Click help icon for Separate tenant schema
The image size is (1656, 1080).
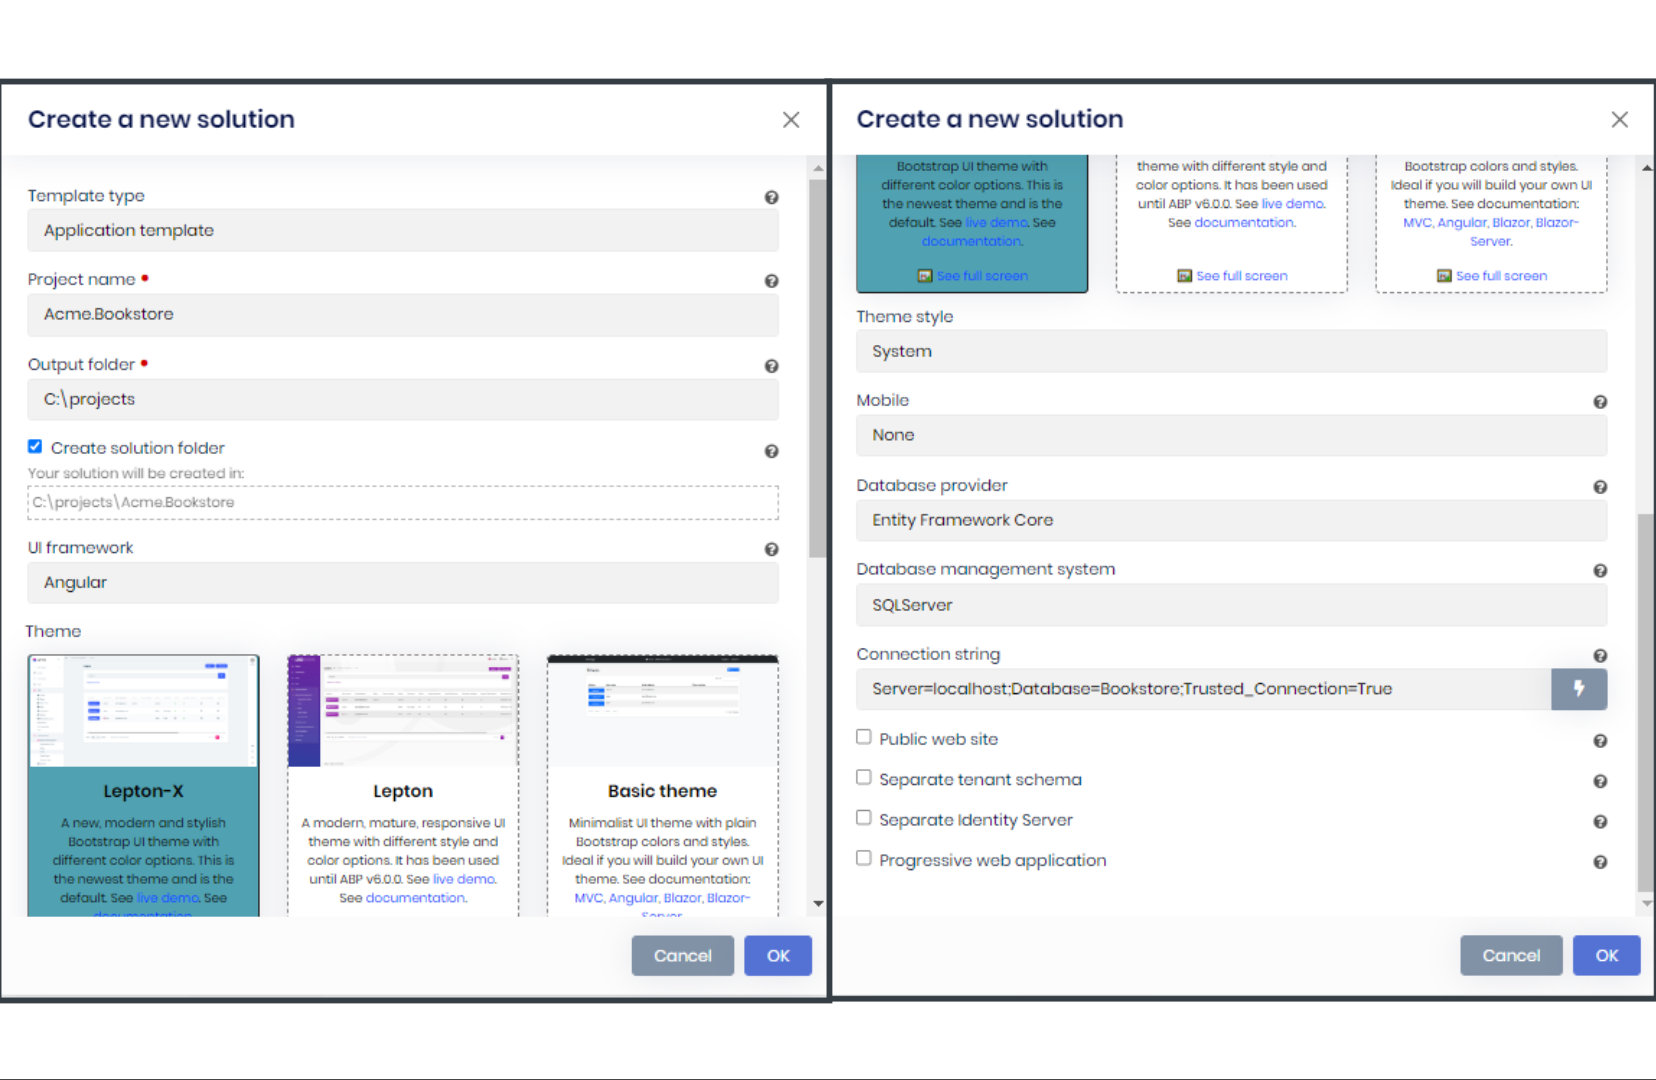point(1600,781)
